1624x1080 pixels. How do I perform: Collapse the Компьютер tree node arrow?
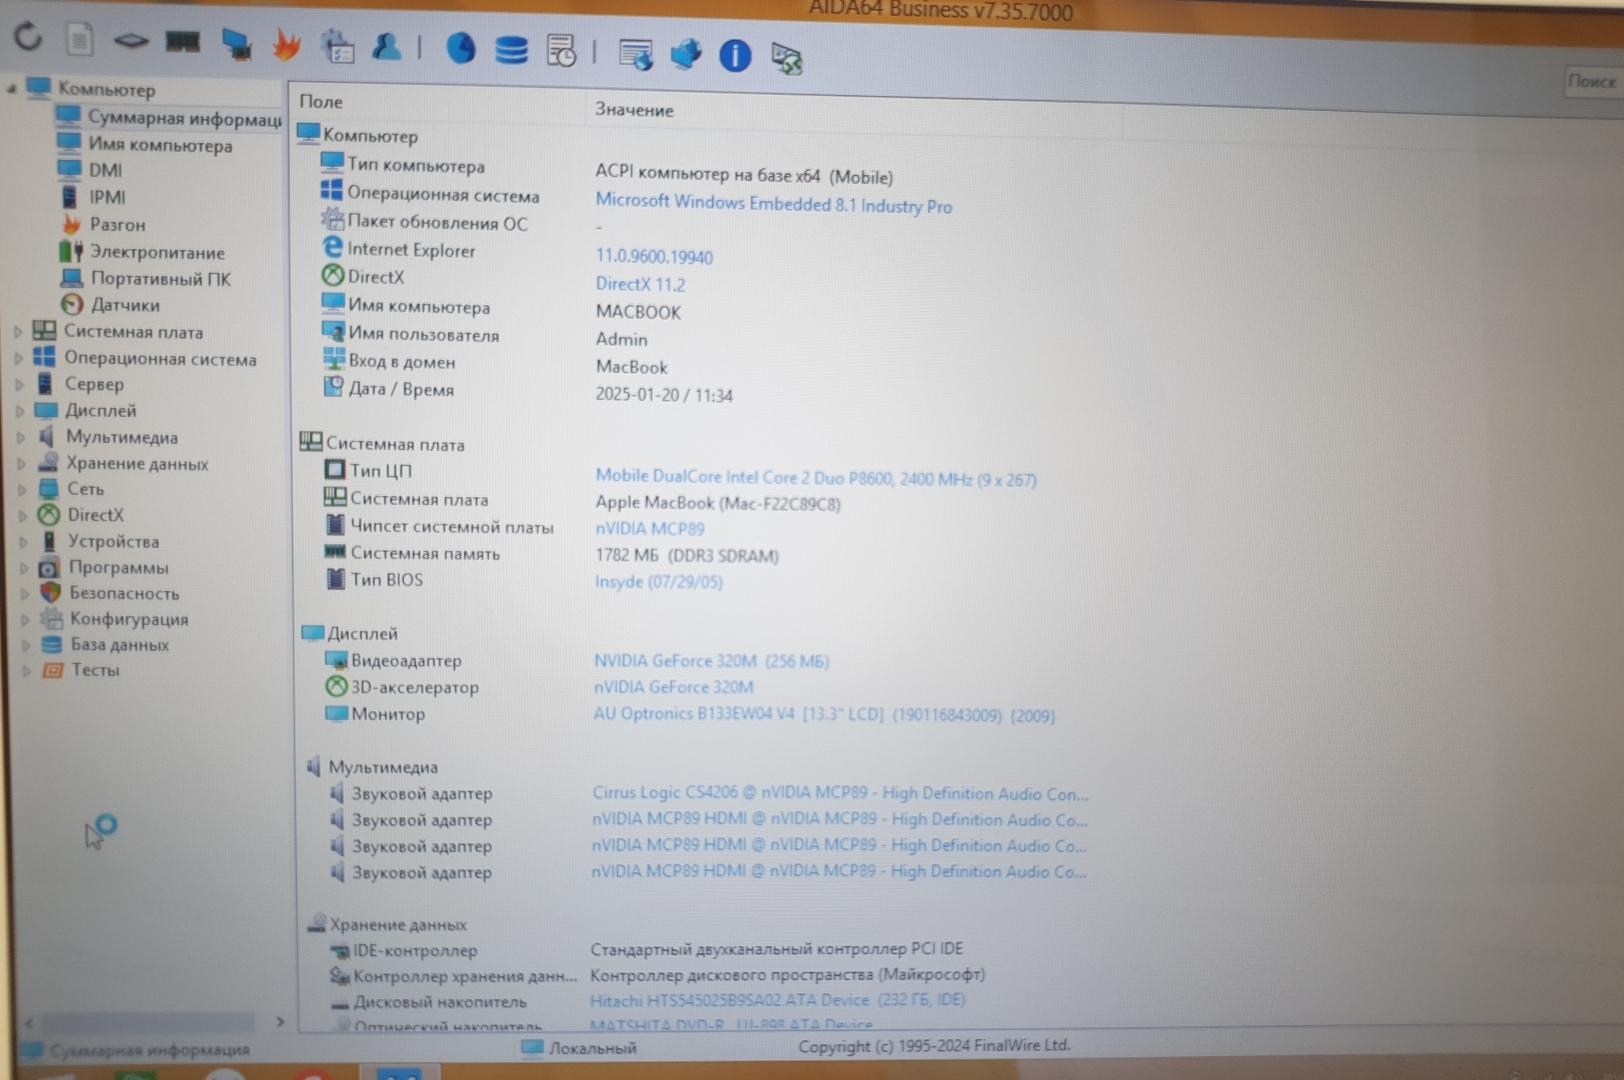click(11, 89)
